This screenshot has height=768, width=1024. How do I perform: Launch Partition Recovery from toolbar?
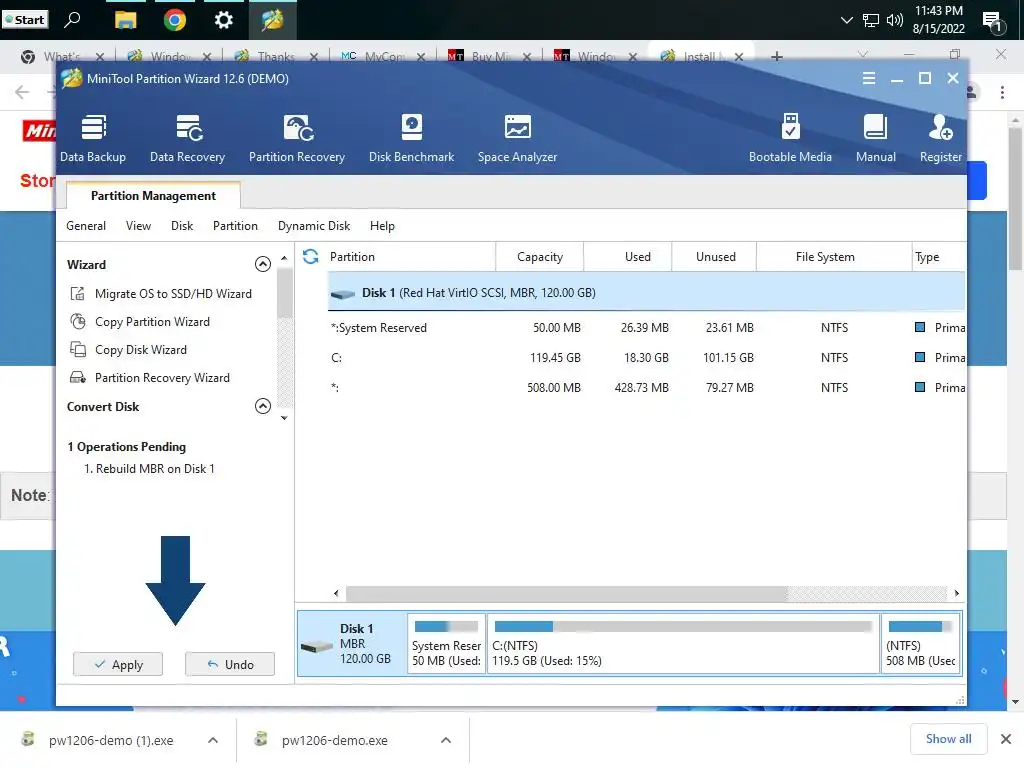(296, 138)
